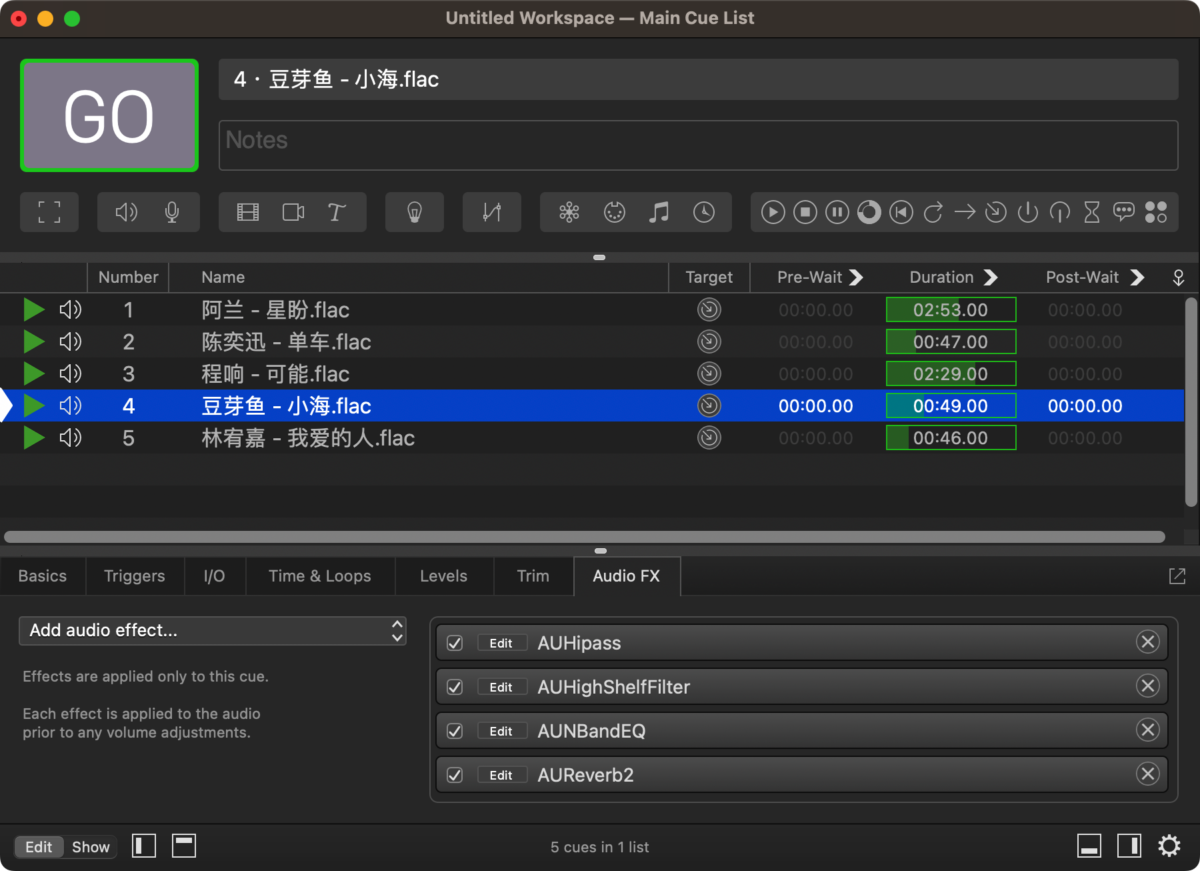This screenshot has width=1200, height=871.
Task: Add a Stop cue from the toolbar
Action: tap(805, 212)
